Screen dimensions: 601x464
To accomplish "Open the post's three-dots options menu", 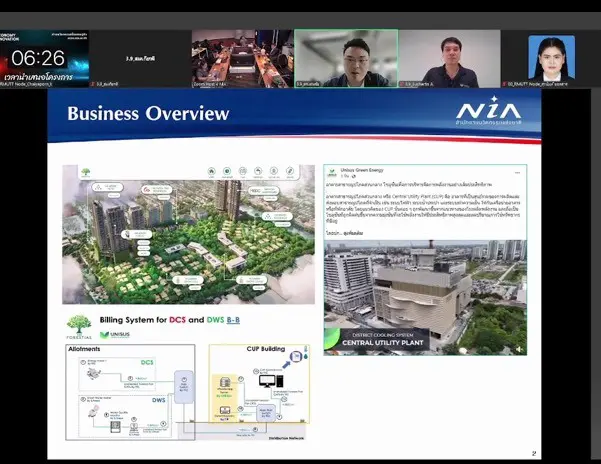I will click(519, 172).
